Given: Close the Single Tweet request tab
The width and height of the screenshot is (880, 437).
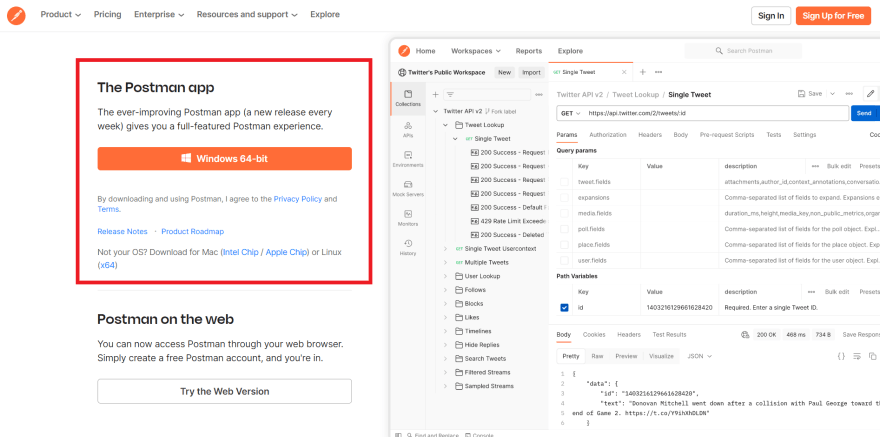Looking at the screenshot, I should click(x=624, y=72).
